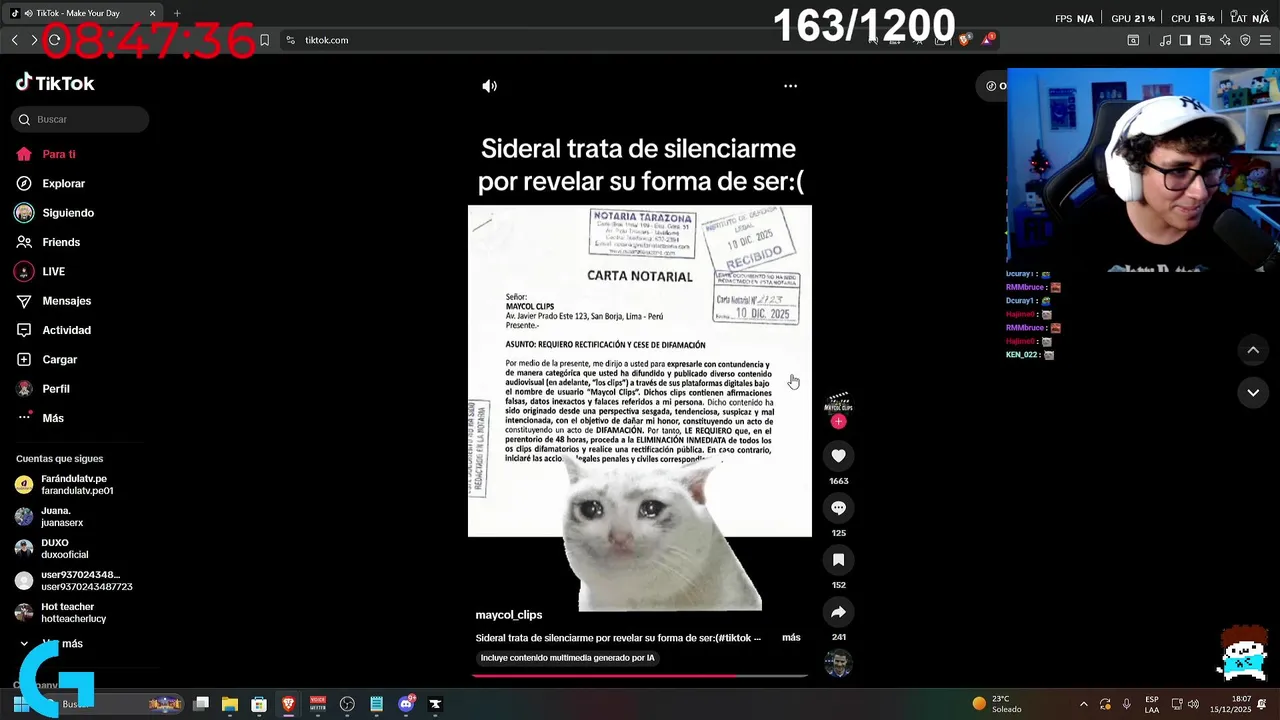The width and height of the screenshot is (1280, 720).
Task: Open the Explorar page
Action: (50, 183)
